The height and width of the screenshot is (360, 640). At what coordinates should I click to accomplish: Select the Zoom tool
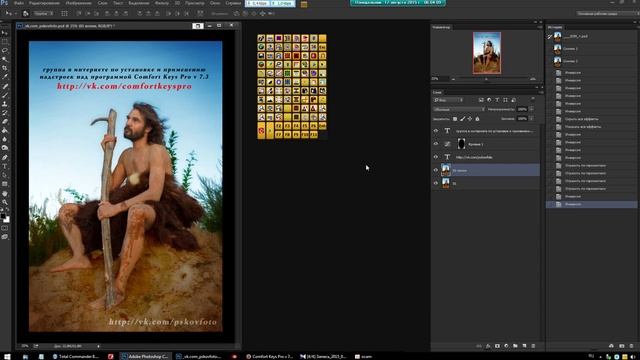[x=5, y=202]
